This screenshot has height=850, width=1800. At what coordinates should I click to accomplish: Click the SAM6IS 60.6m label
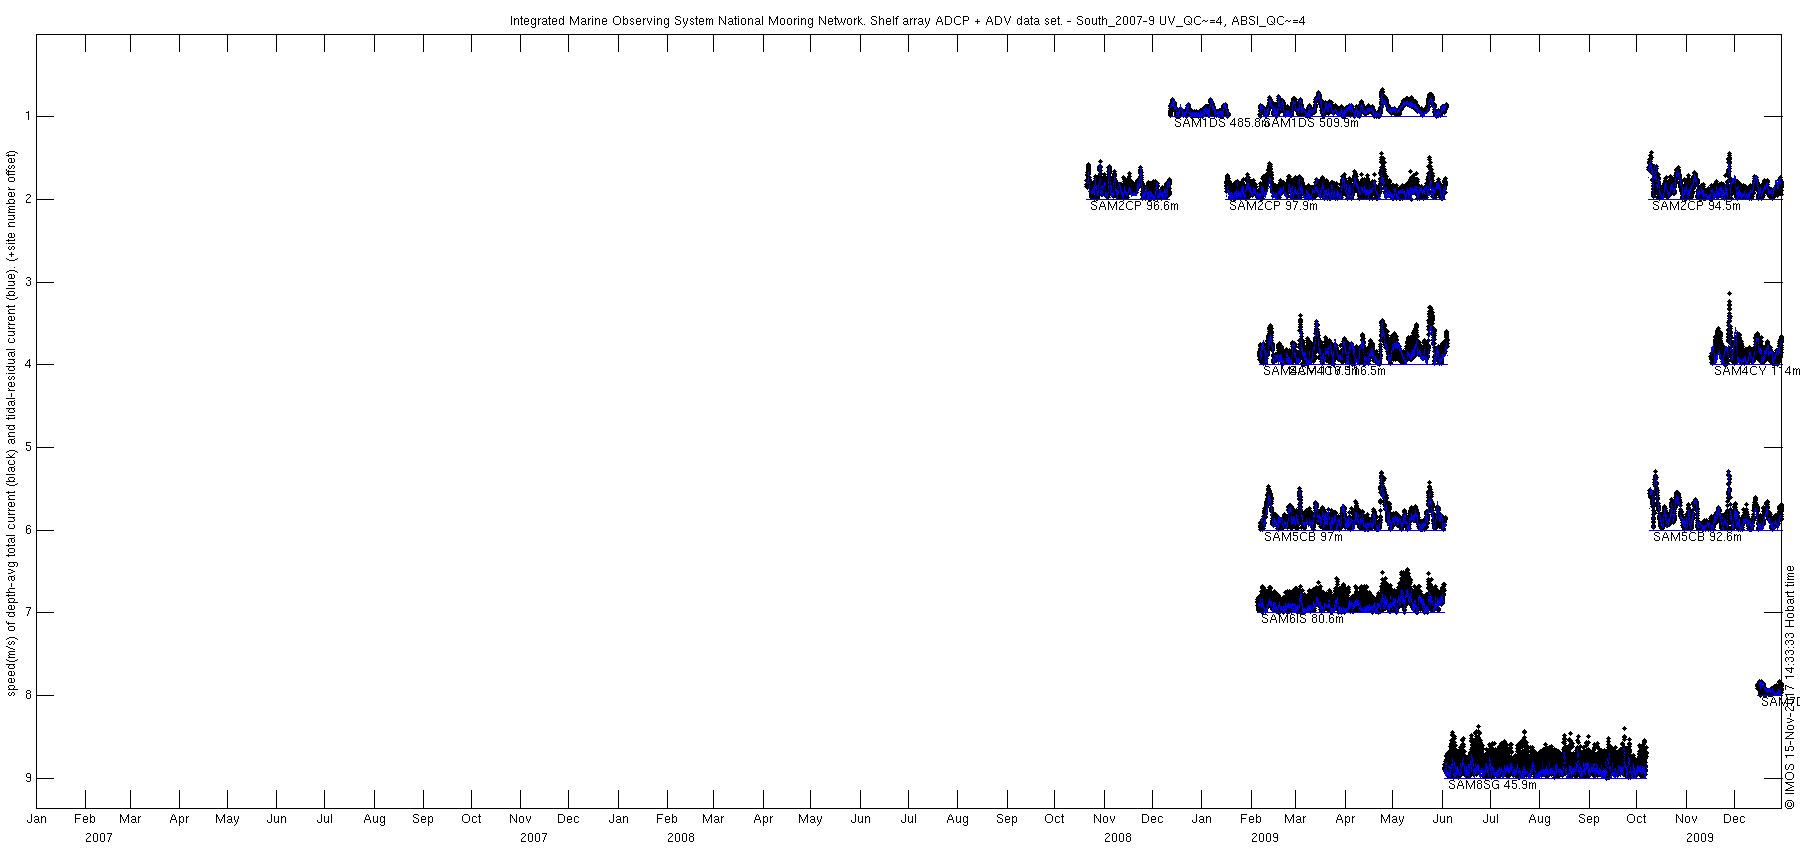[1302, 619]
